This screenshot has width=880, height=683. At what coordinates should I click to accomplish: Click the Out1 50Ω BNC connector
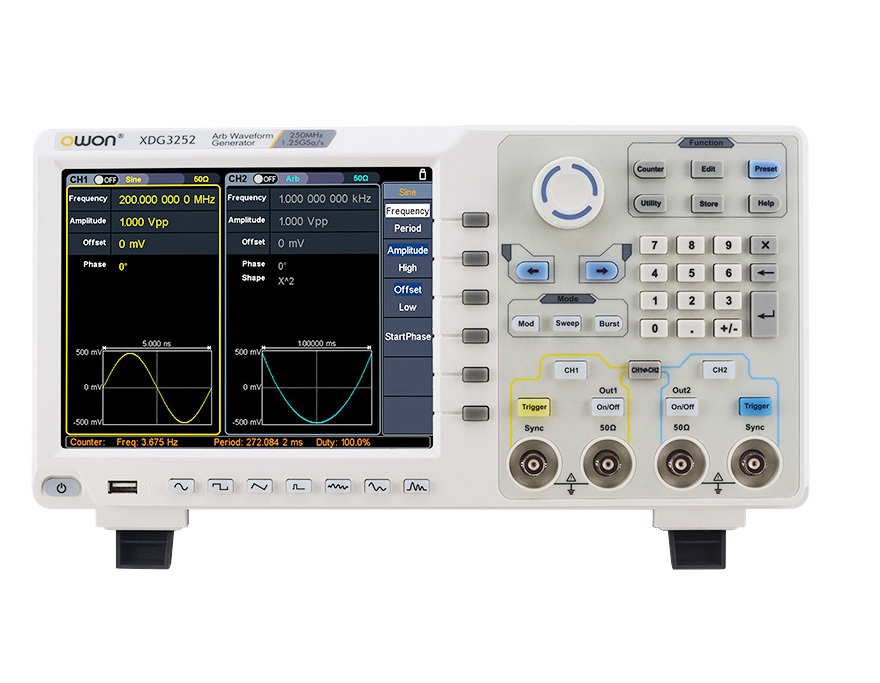pos(607,464)
